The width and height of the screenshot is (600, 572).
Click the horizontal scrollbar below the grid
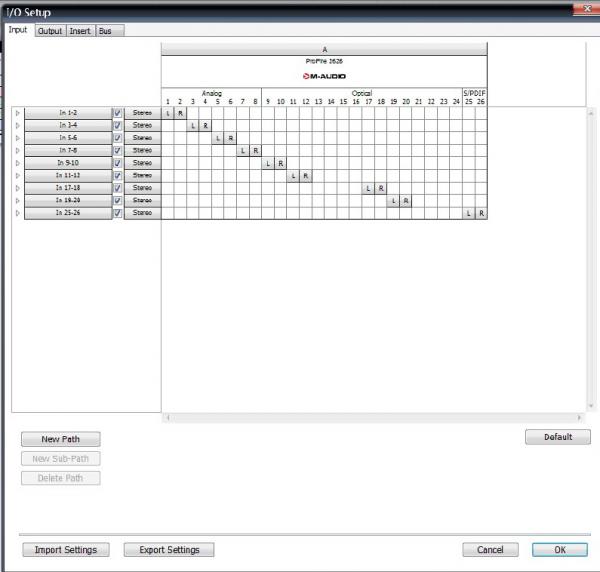pos(370,417)
